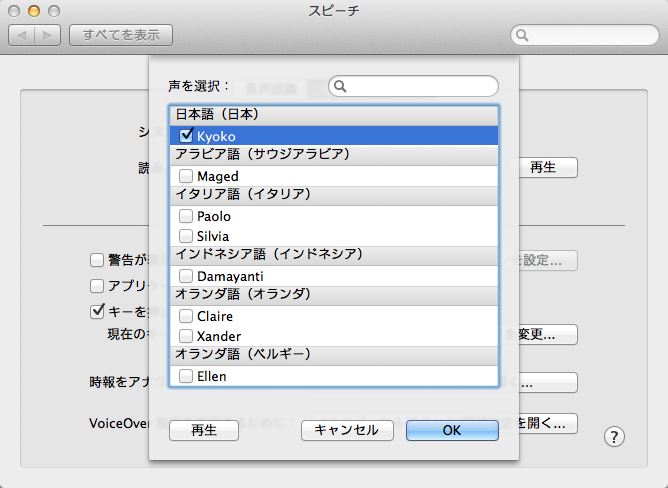This screenshot has height=488, width=668.
Task: Select the オランダ語（ベルギー） group header
Action: point(334,355)
